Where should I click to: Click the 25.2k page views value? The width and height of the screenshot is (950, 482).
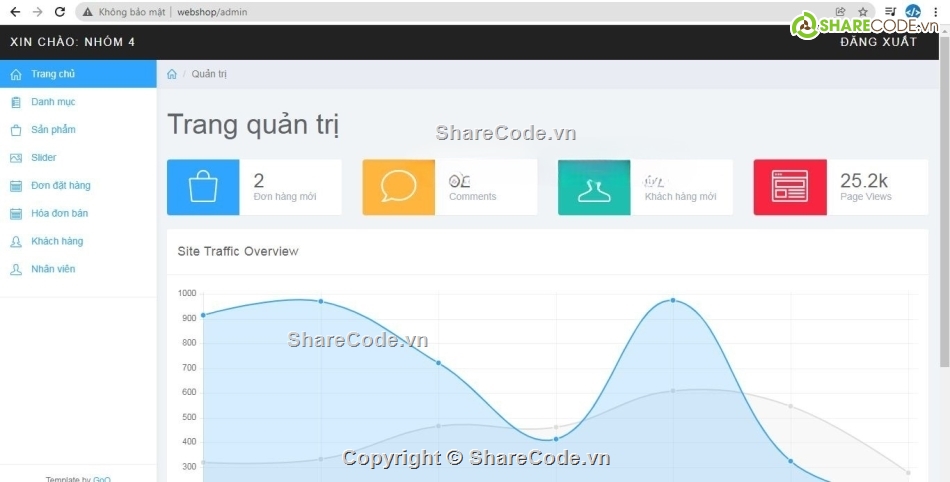click(x=864, y=180)
